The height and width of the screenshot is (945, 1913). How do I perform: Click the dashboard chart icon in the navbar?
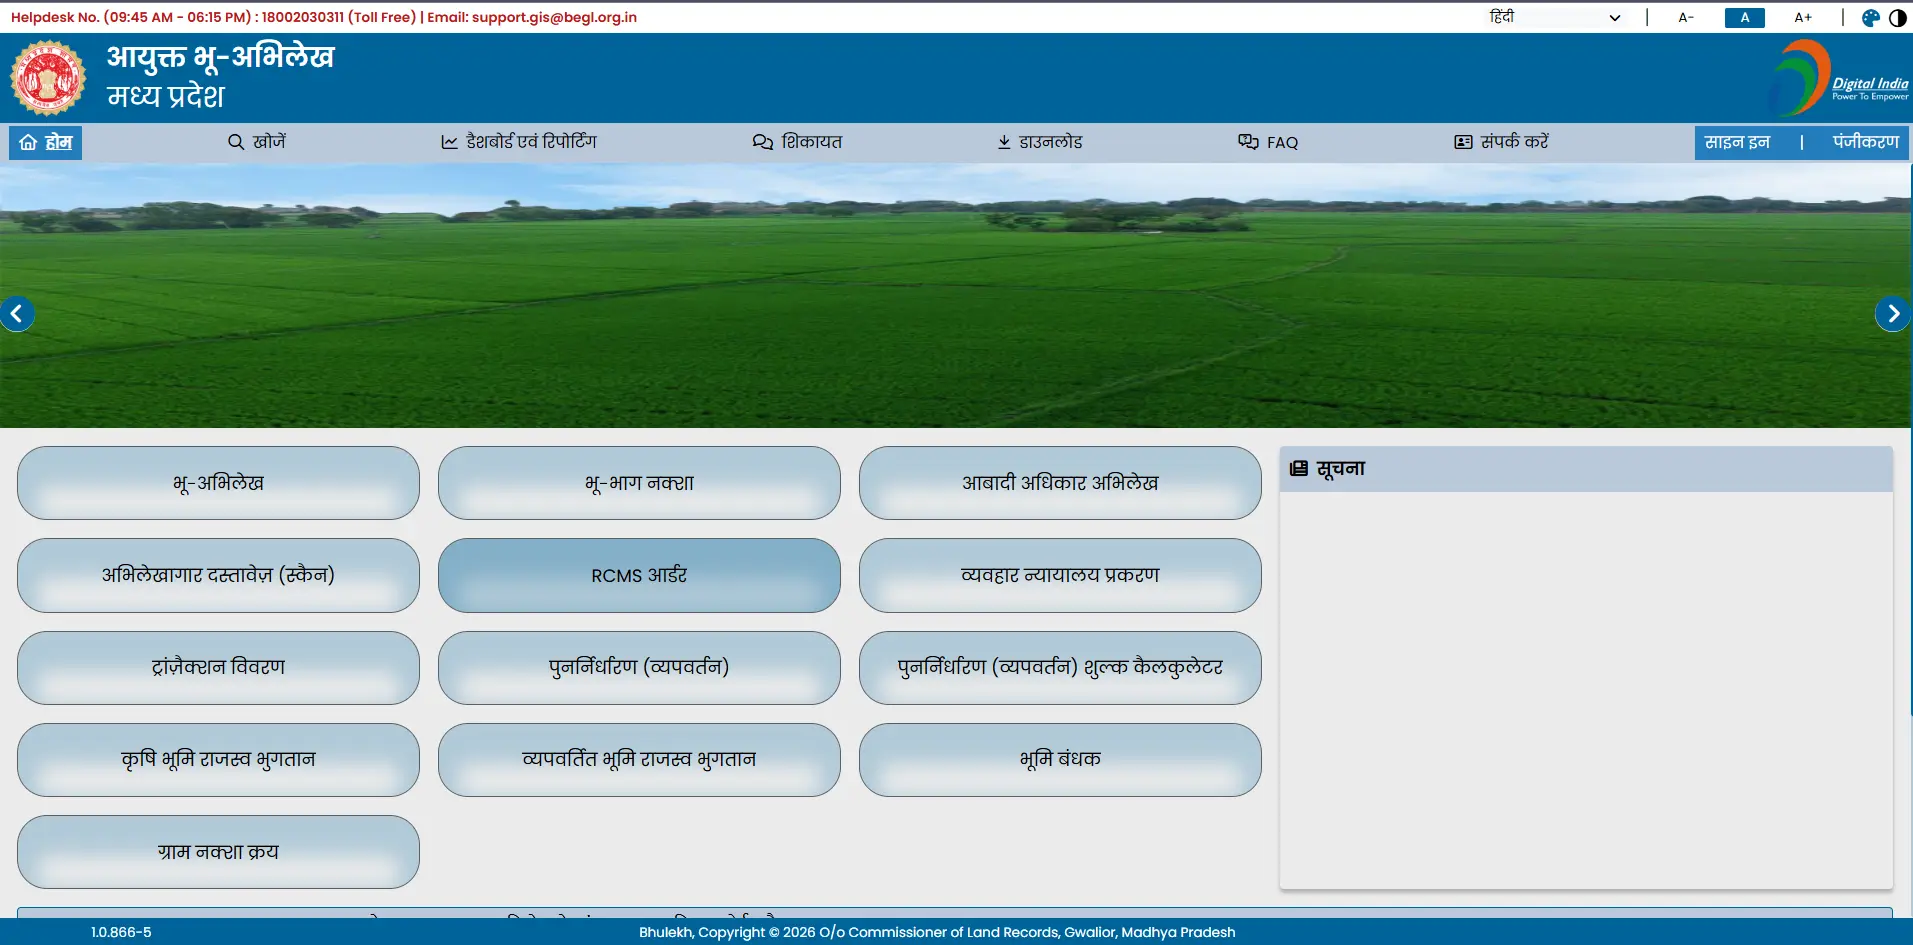pyautogui.click(x=450, y=142)
